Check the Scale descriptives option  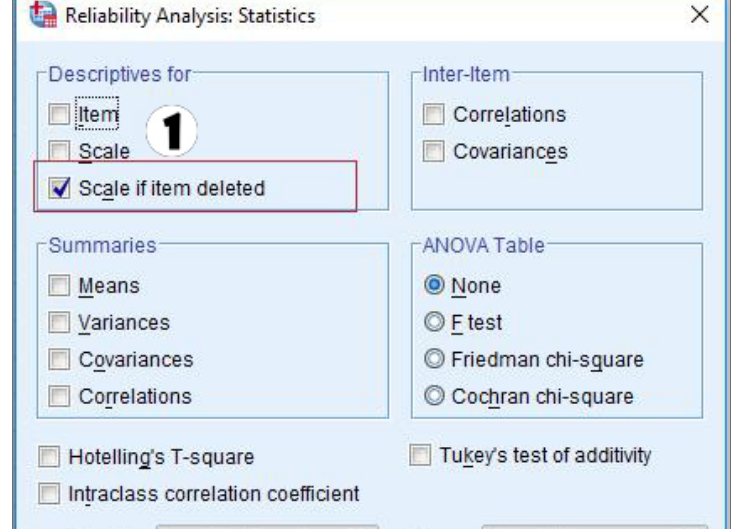click(x=59, y=151)
